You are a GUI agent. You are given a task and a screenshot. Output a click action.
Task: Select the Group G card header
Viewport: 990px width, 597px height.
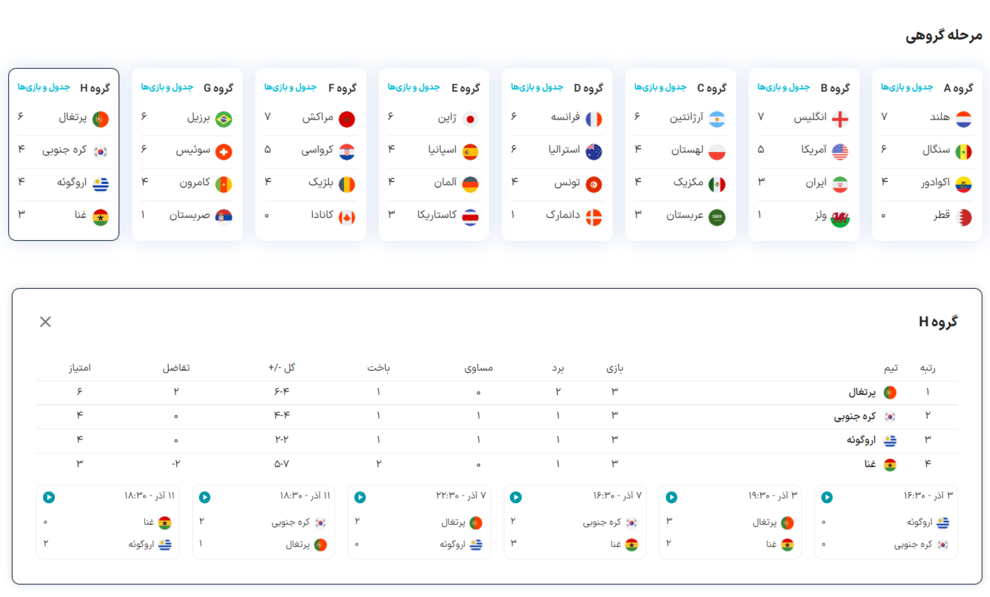[219, 88]
